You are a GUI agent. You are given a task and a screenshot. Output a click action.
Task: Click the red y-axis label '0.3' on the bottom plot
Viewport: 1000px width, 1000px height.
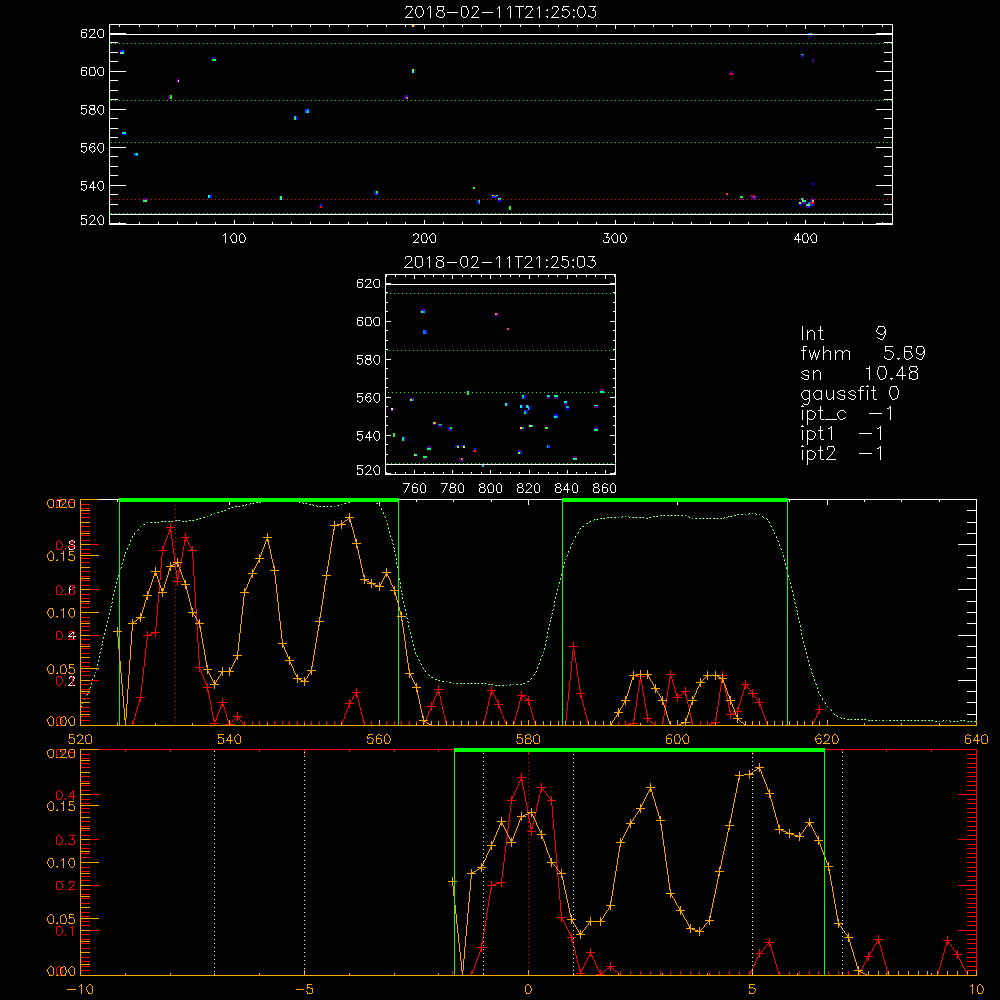pyautogui.click(x=66, y=840)
